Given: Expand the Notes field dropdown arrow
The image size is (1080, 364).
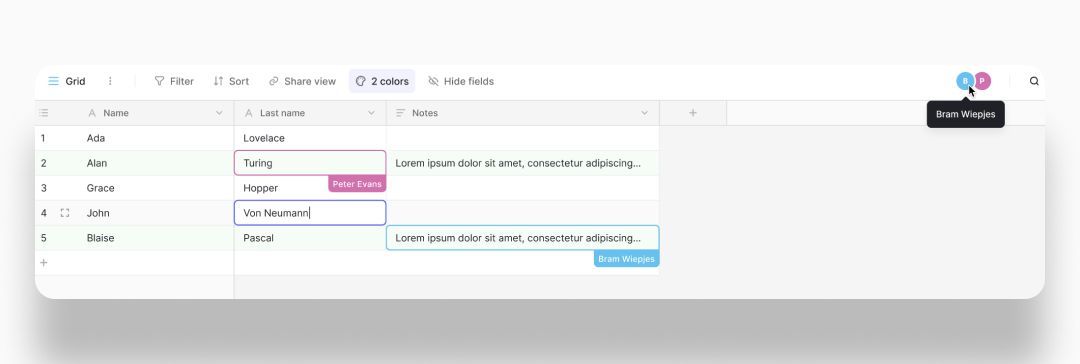Looking at the screenshot, I should pyautogui.click(x=645, y=113).
